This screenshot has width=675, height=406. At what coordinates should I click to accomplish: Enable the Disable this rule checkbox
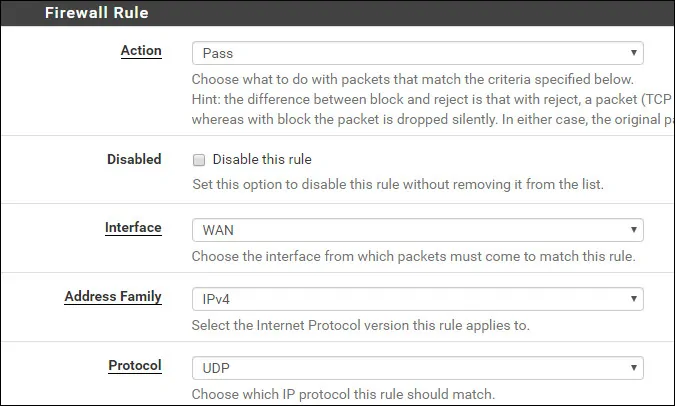coord(199,160)
